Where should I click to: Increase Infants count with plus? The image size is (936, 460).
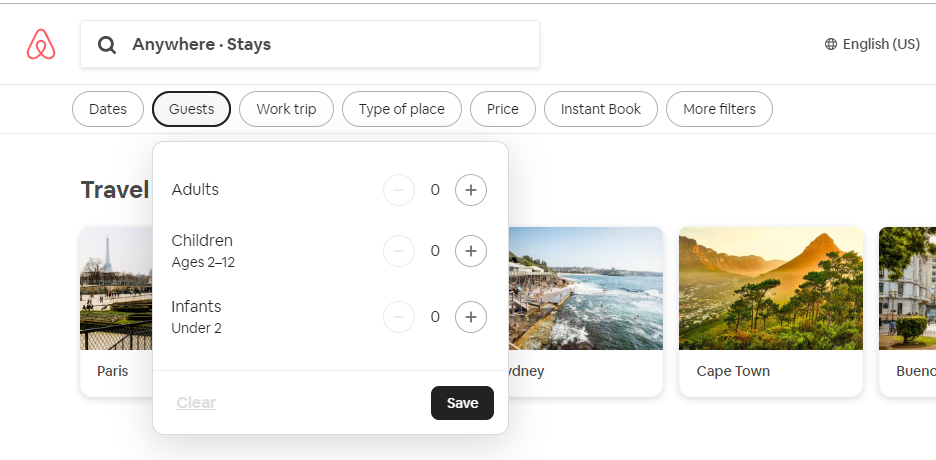[471, 317]
